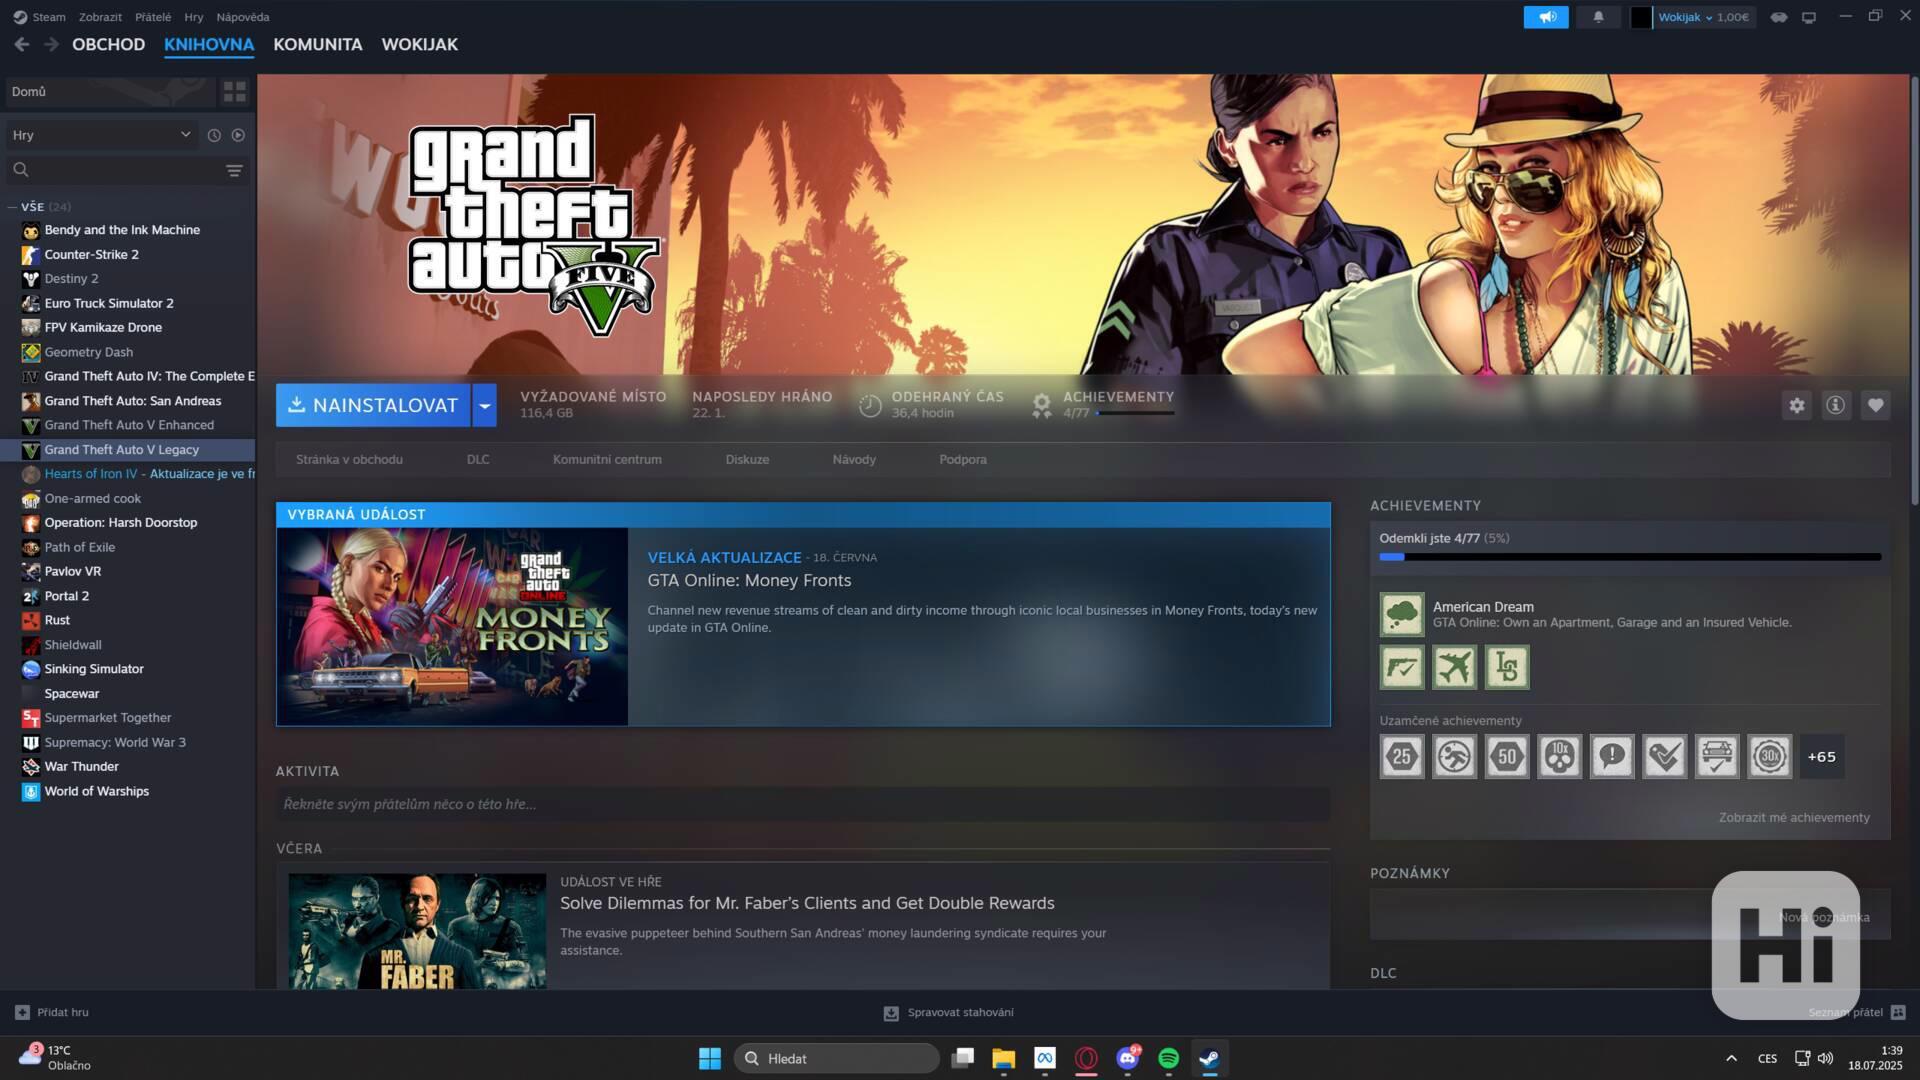The image size is (1920, 1080).
Task: Go to the OBCHOD tab
Action: [x=108, y=44]
